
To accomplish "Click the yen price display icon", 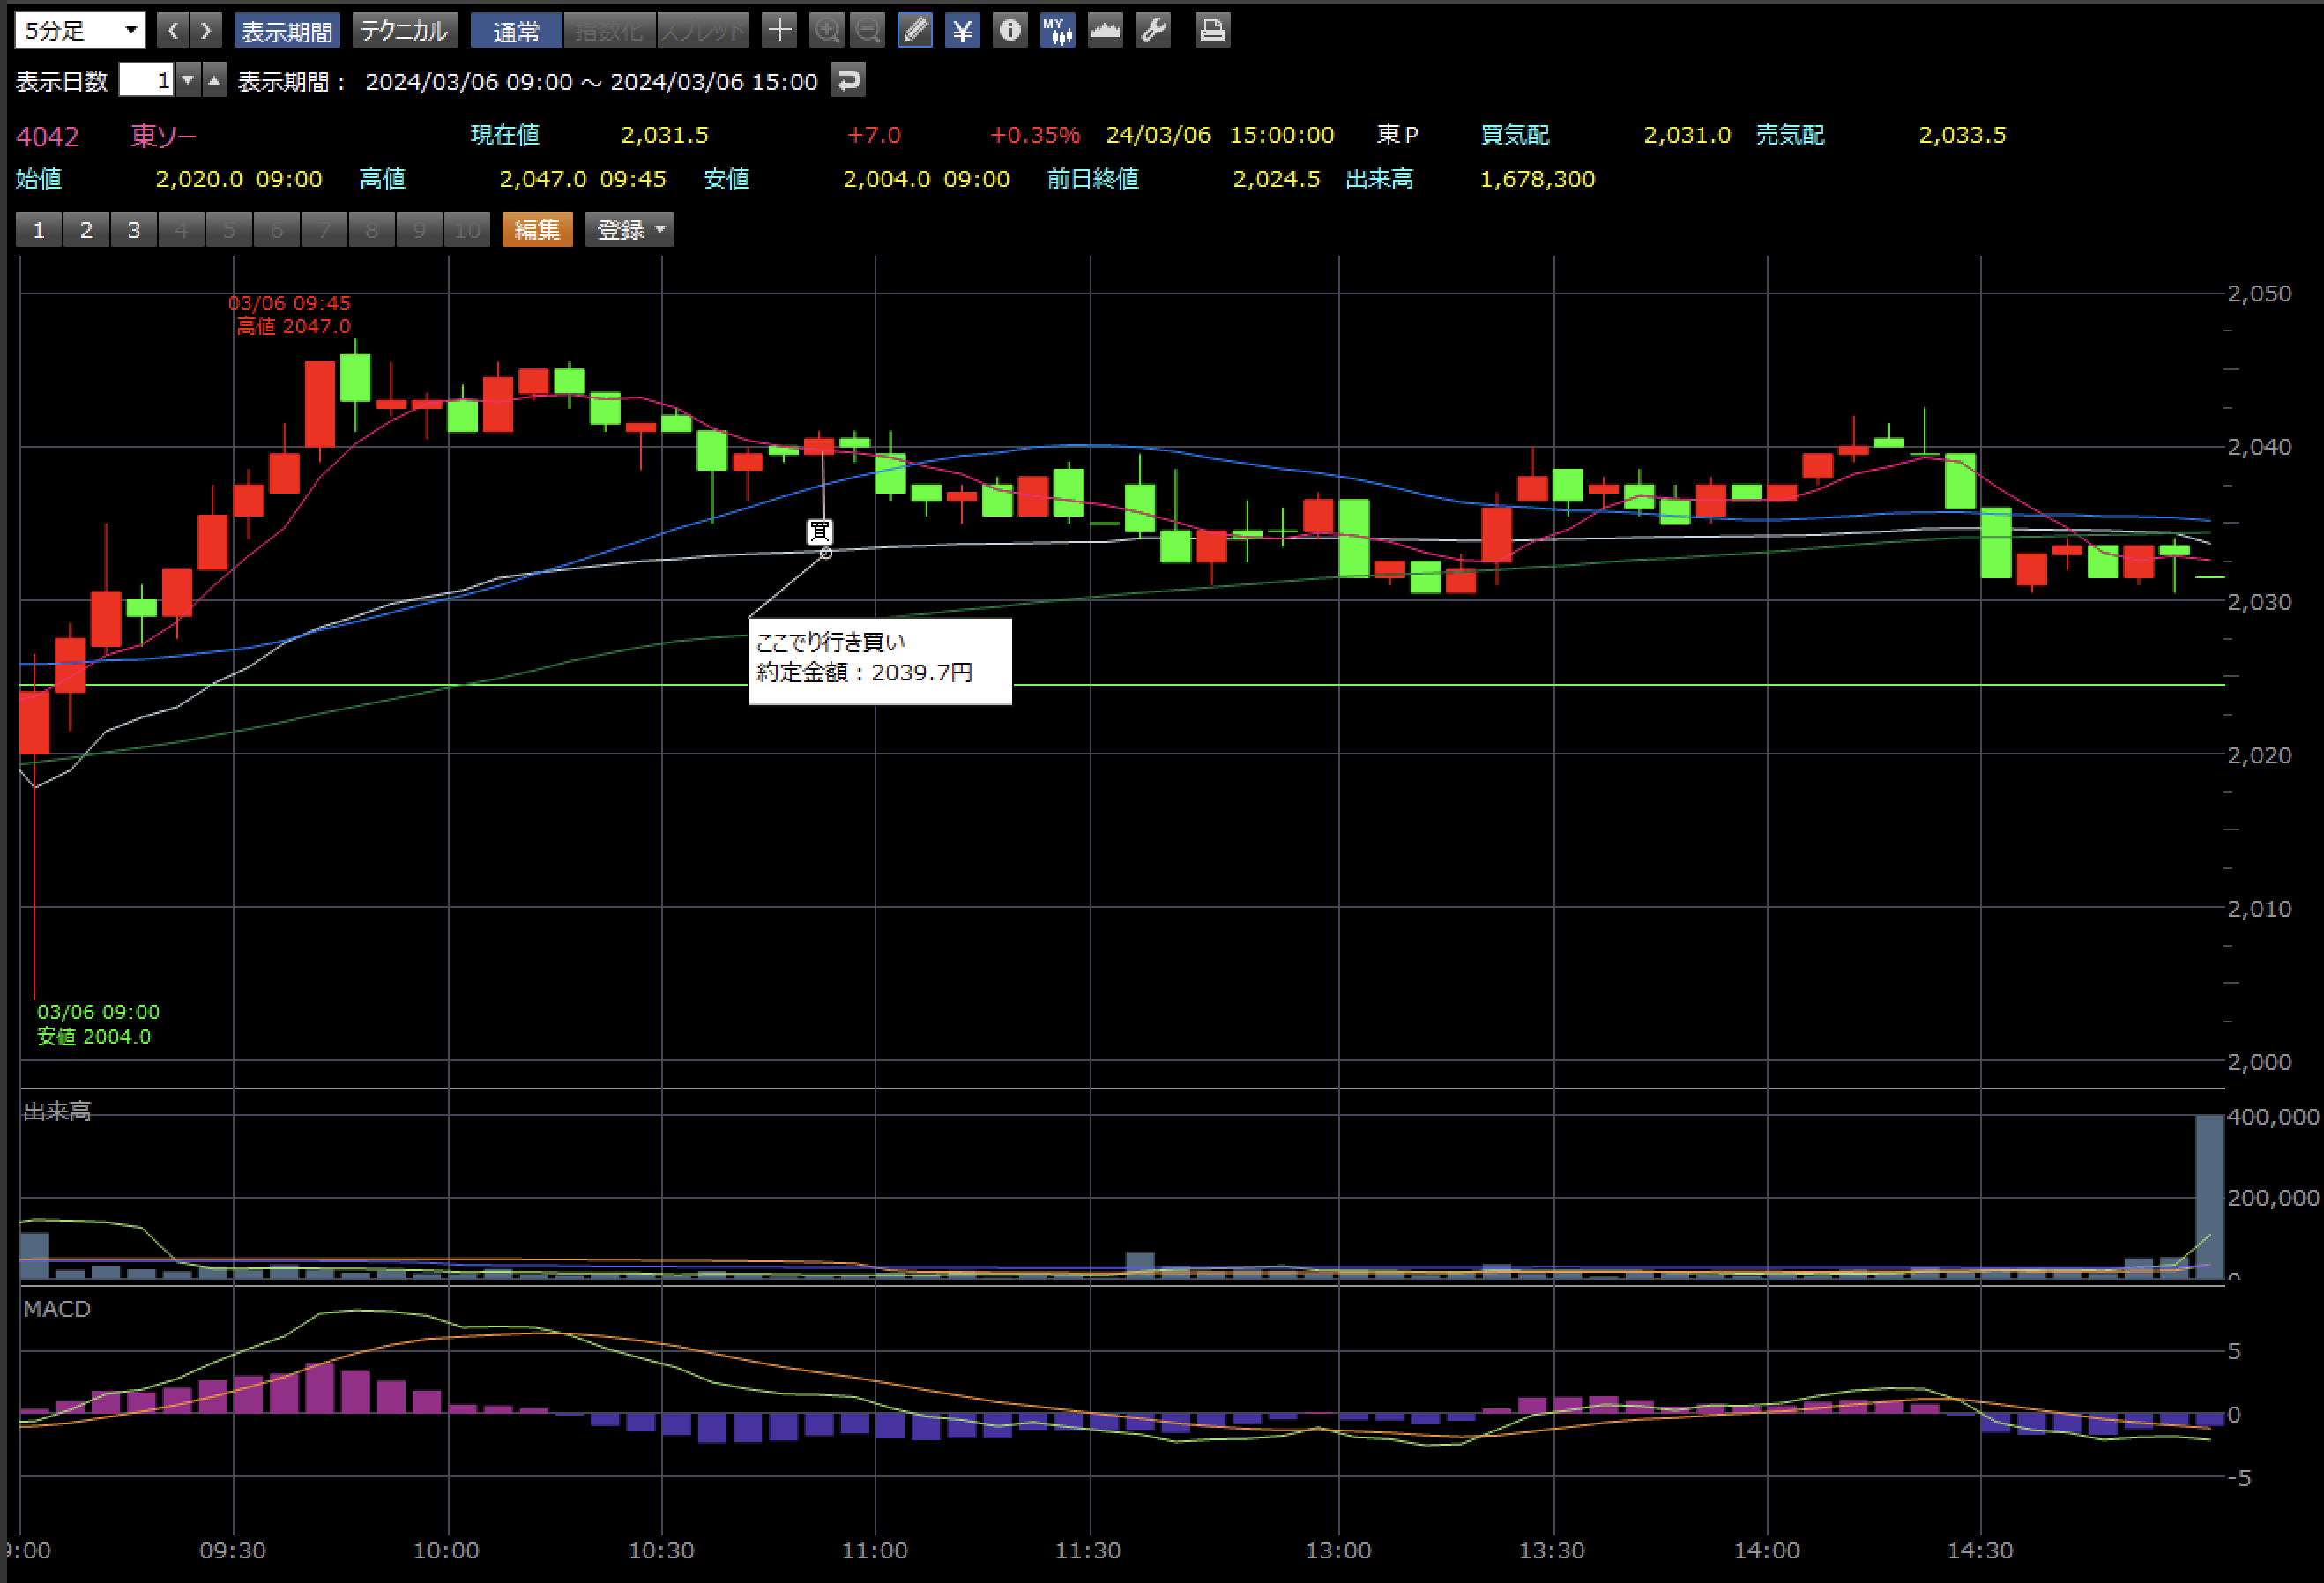I will [x=962, y=30].
